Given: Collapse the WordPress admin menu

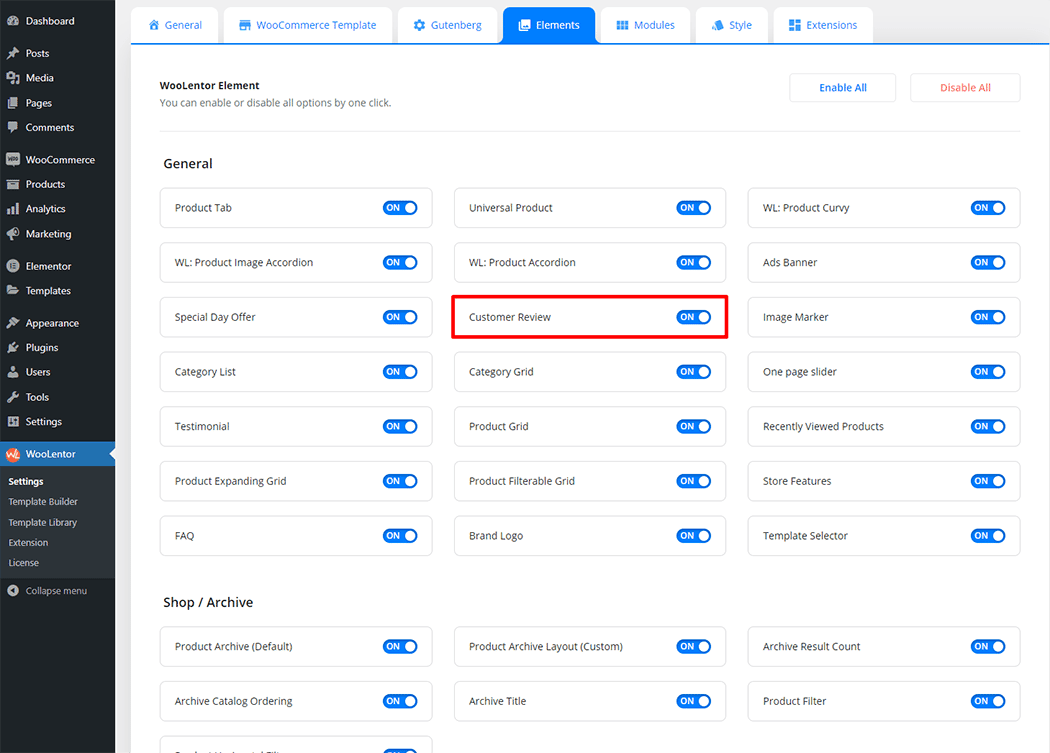Looking at the screenshot, I should [47, 591].
